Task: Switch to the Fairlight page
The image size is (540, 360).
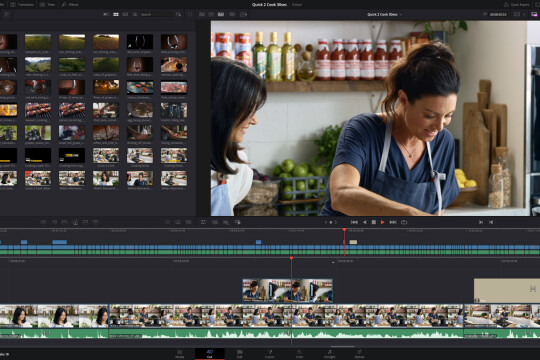Action: [329, 354]
